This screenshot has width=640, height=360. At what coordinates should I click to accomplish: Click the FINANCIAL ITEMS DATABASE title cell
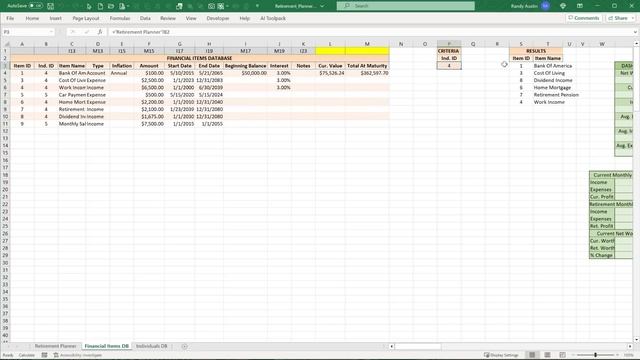(200, 58)
